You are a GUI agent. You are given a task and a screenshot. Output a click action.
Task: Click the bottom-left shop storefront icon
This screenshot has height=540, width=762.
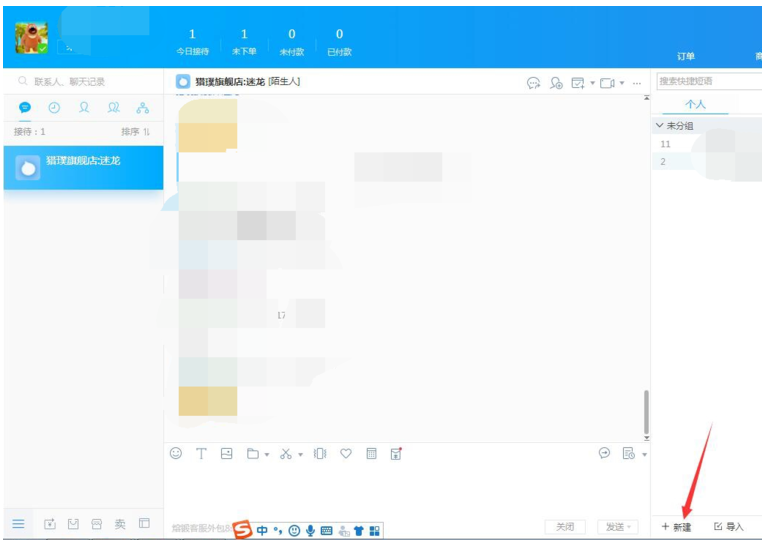tap(97, 523)
